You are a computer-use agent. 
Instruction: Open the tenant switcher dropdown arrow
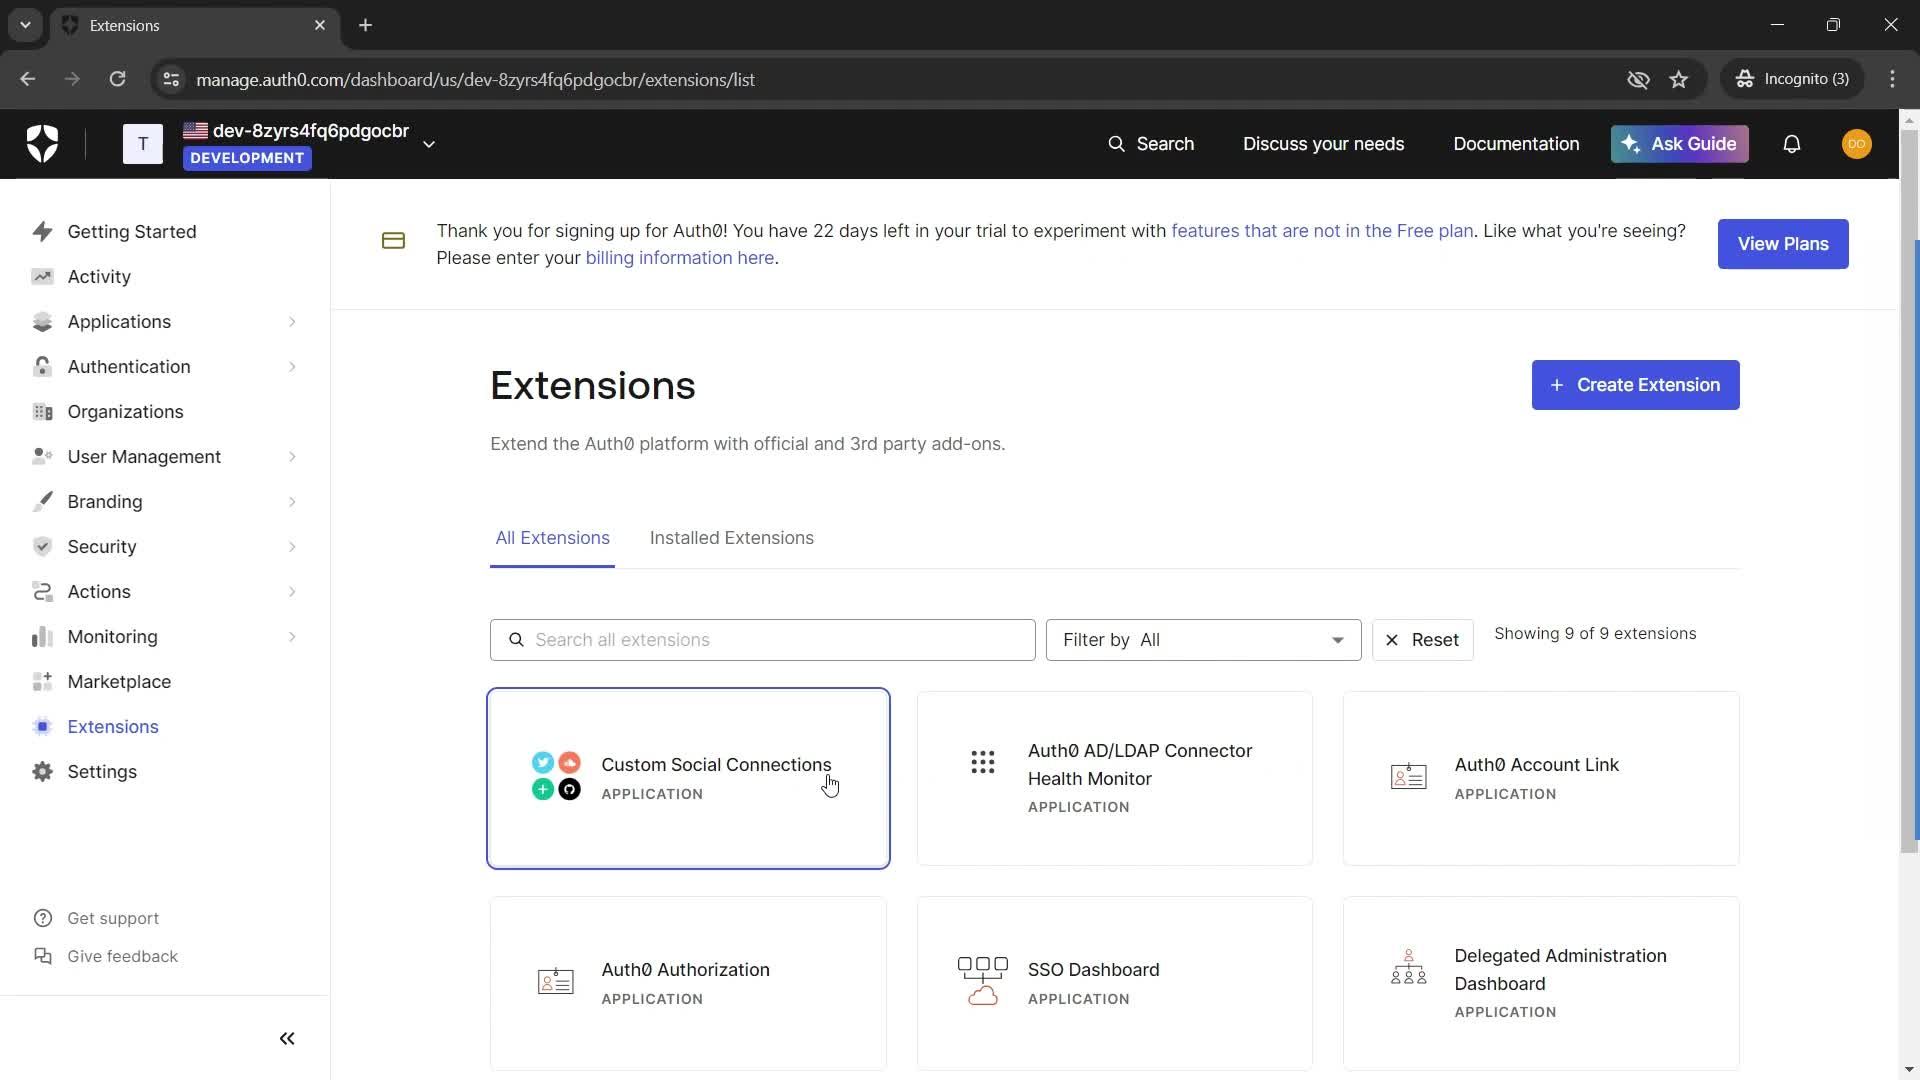coord(429,145)
